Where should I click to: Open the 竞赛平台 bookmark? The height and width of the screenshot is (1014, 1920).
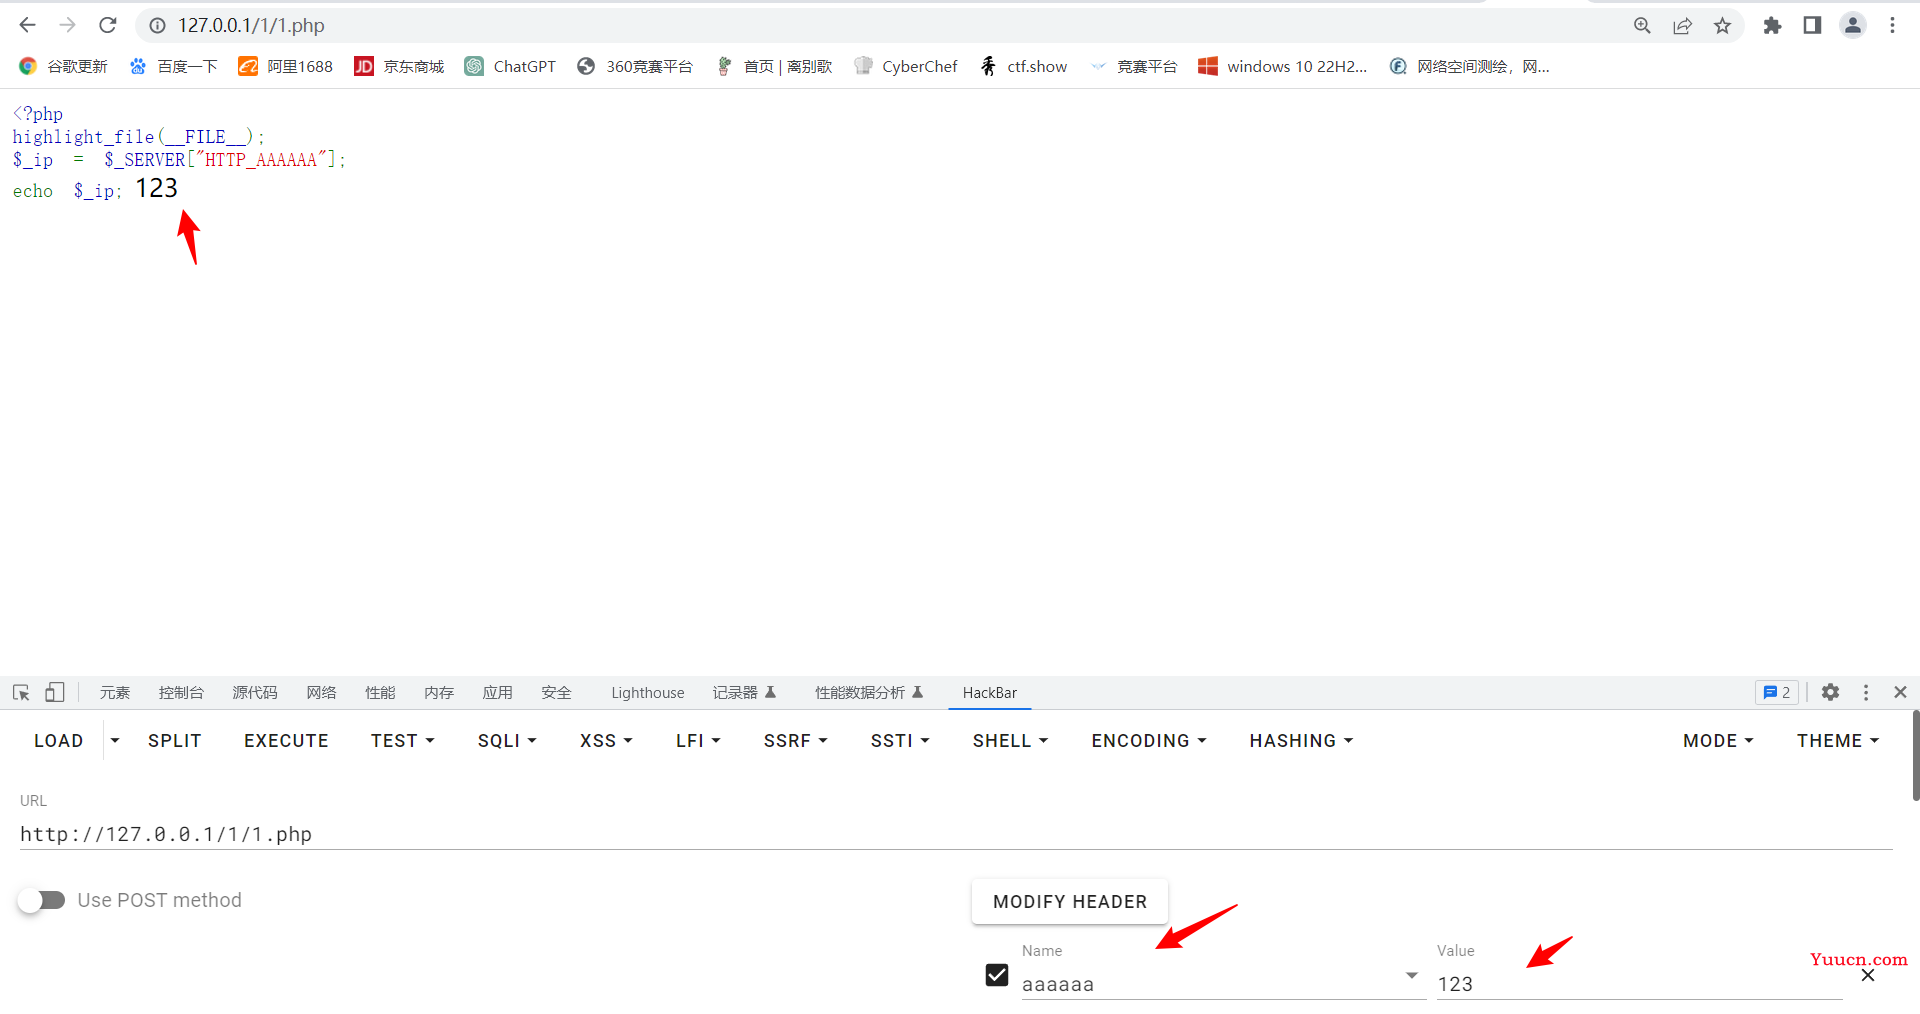tap(1133, 66)
